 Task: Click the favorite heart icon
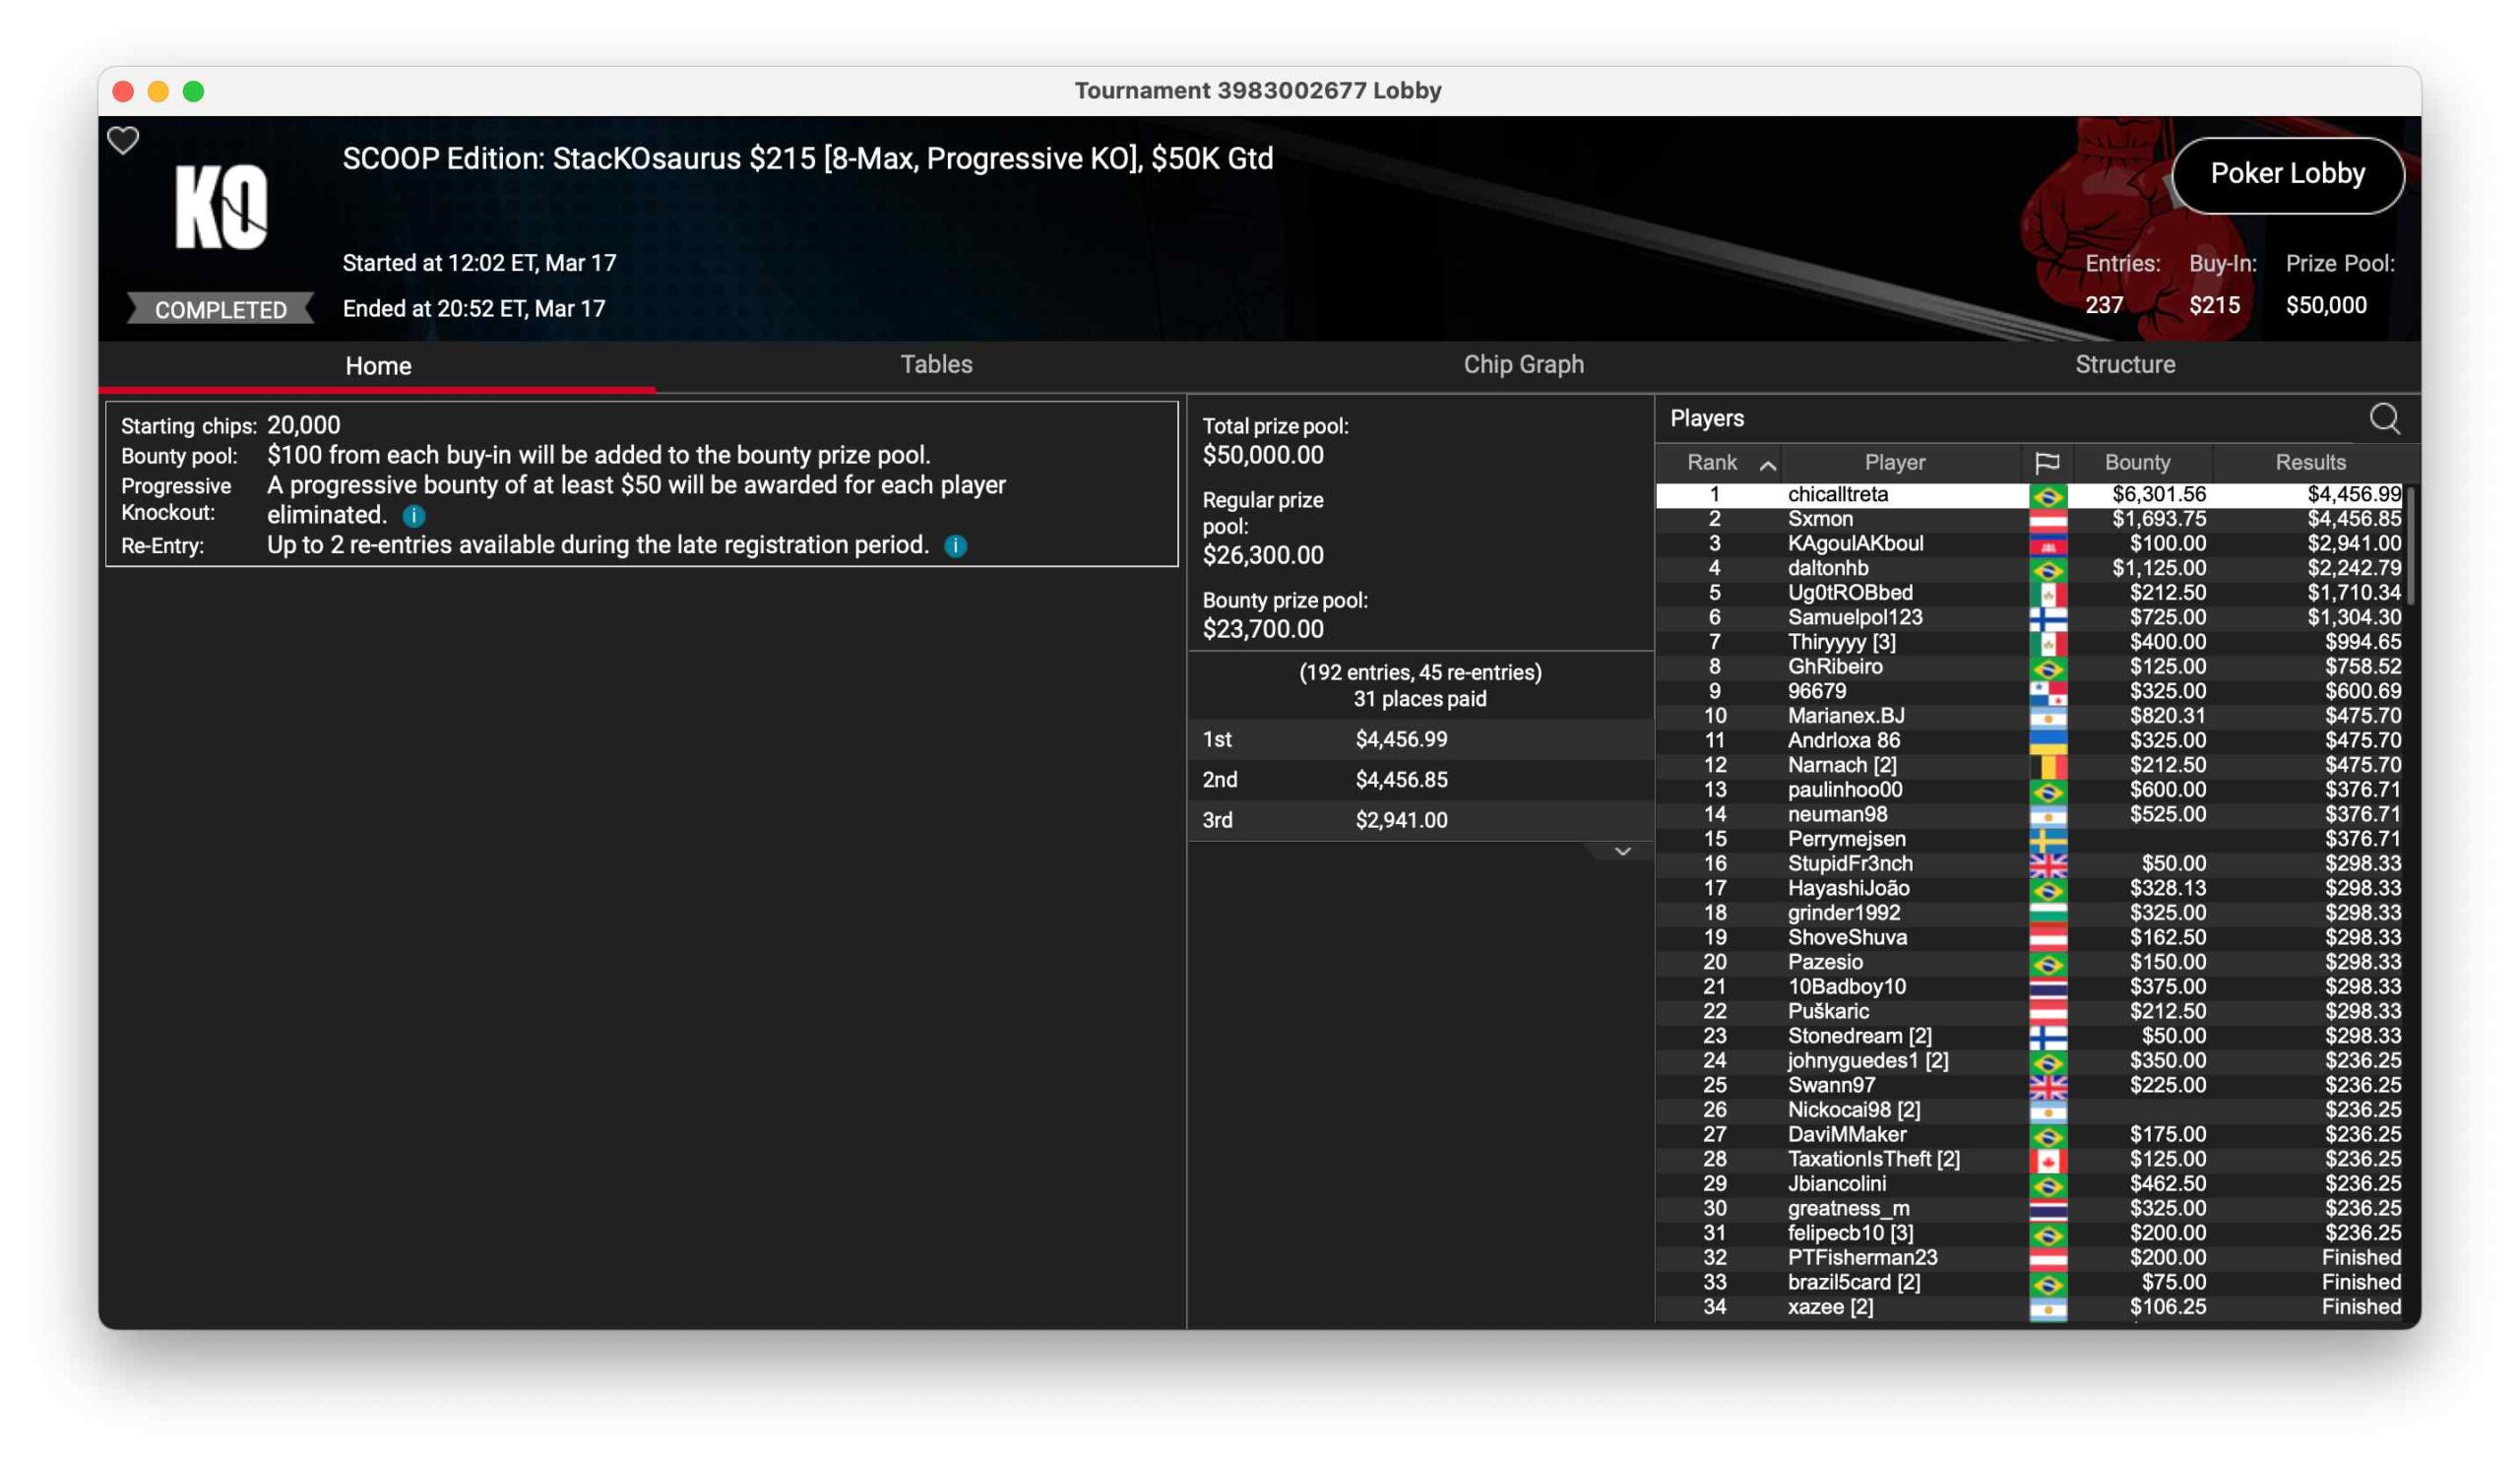coord(123,140)
